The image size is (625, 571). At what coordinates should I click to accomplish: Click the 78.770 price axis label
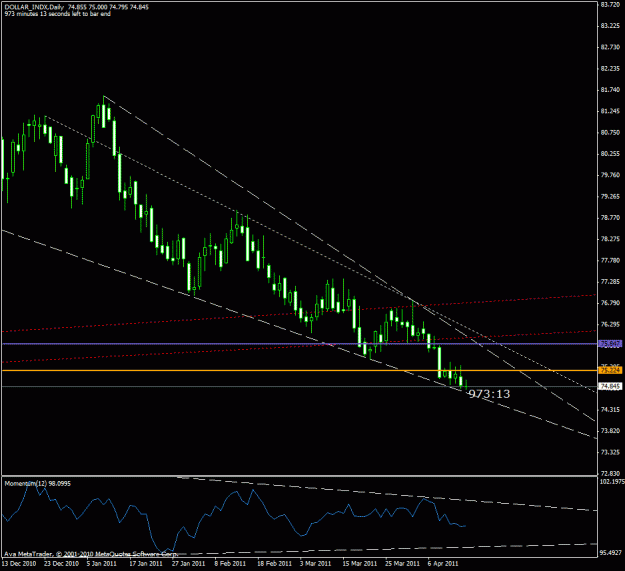tap(610, 218)
